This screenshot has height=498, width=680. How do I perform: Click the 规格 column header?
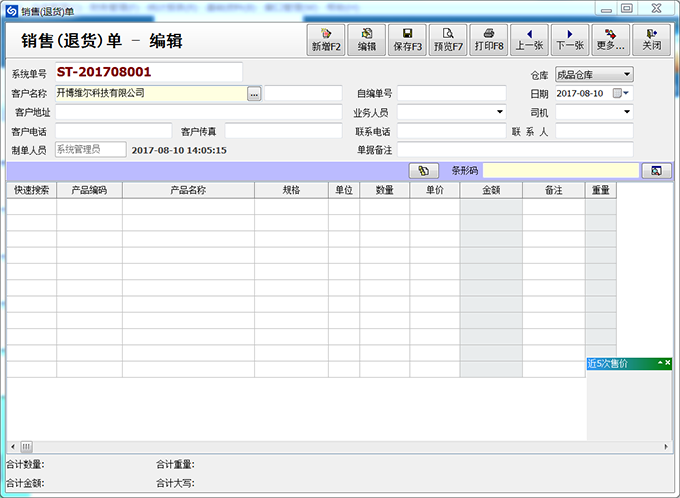(291, 190)
